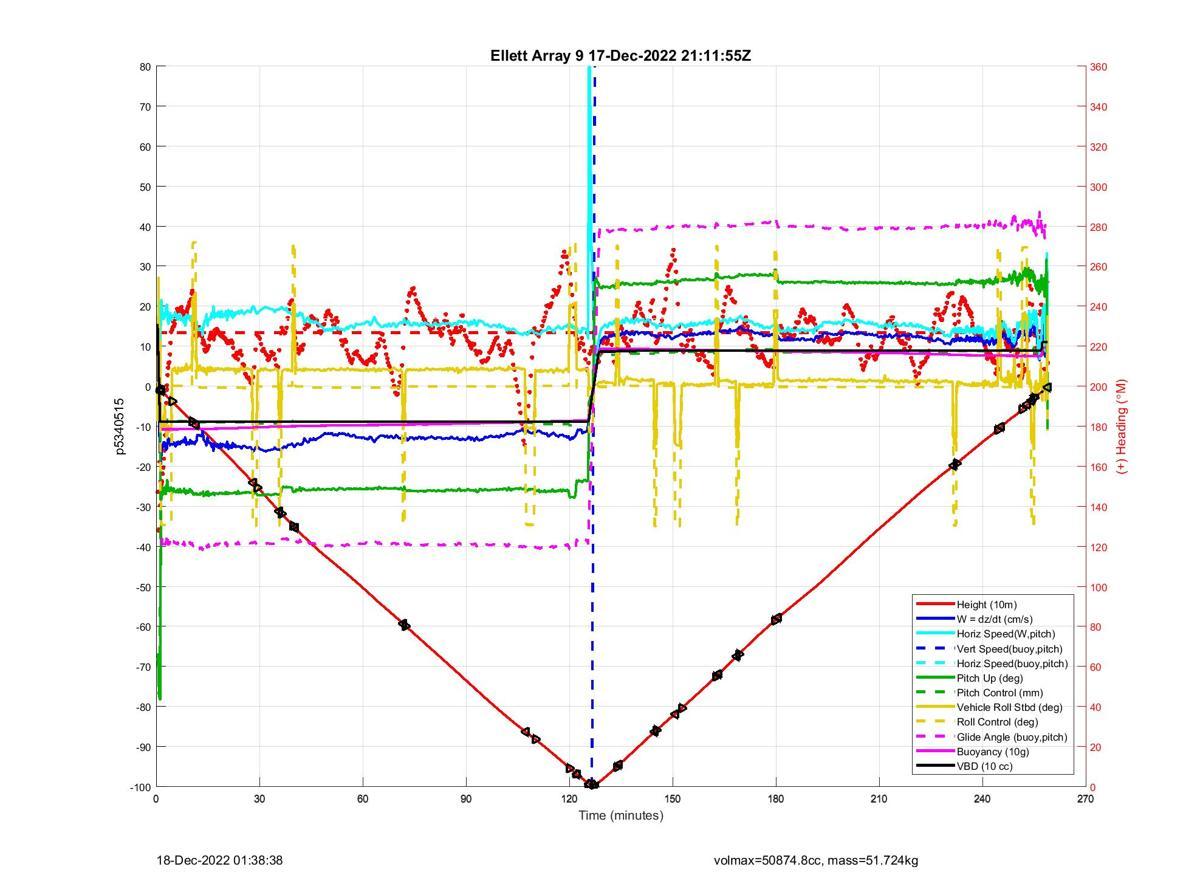Click the 'volmax=50874.8cc, mass=51.724kg' footer text

(x=816, y=860)
